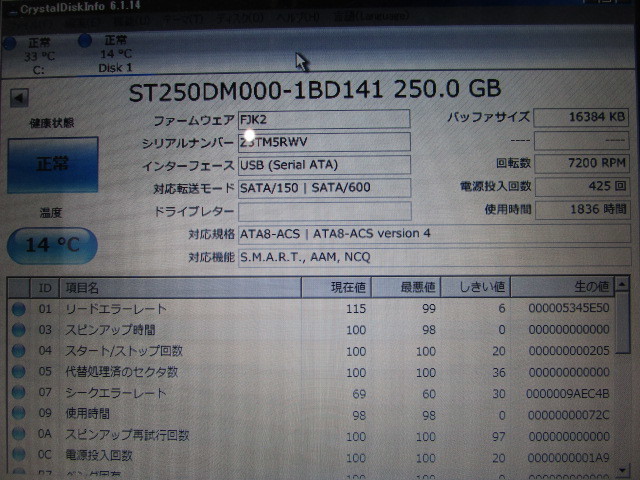The width and height of the screenshot is (640, 480).
Task: Click the しきい値 column header
Action: click(476, 287)
